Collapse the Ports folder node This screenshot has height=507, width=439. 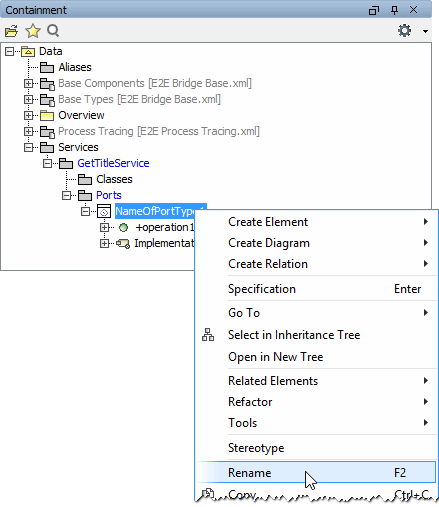67,195
